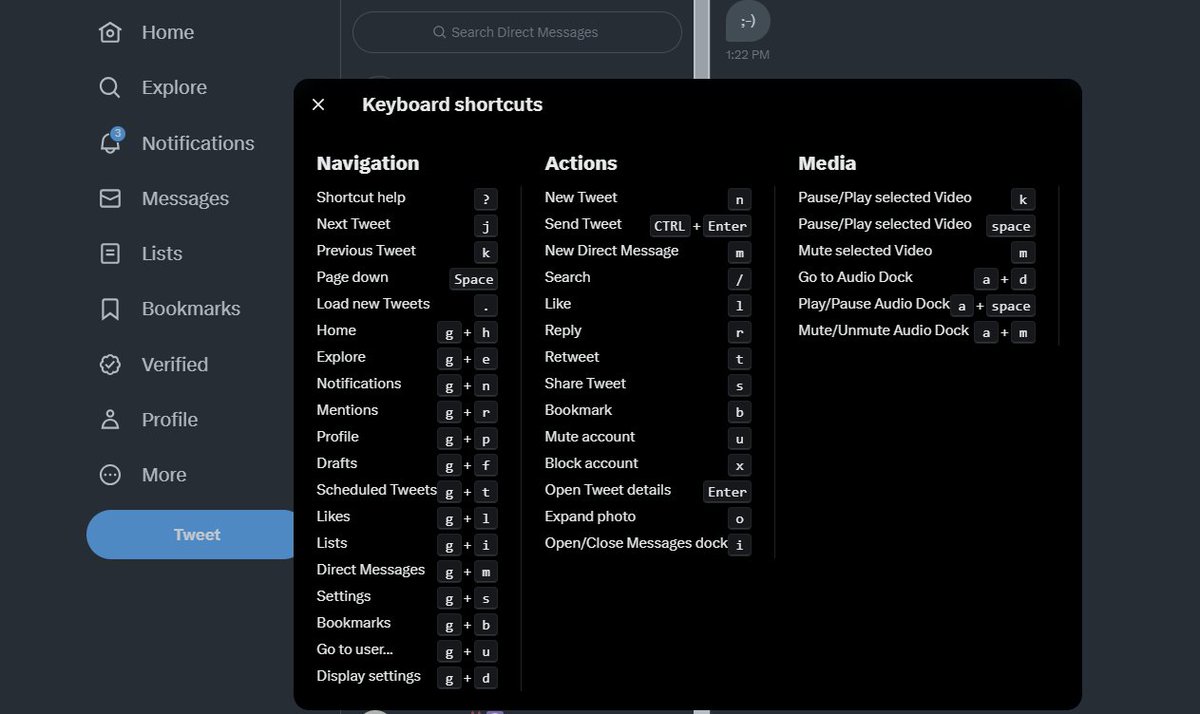Click the 'Mentions' shortcut label
The width and height of the screenshot is (1200, 714).
[x=347, y=410]
